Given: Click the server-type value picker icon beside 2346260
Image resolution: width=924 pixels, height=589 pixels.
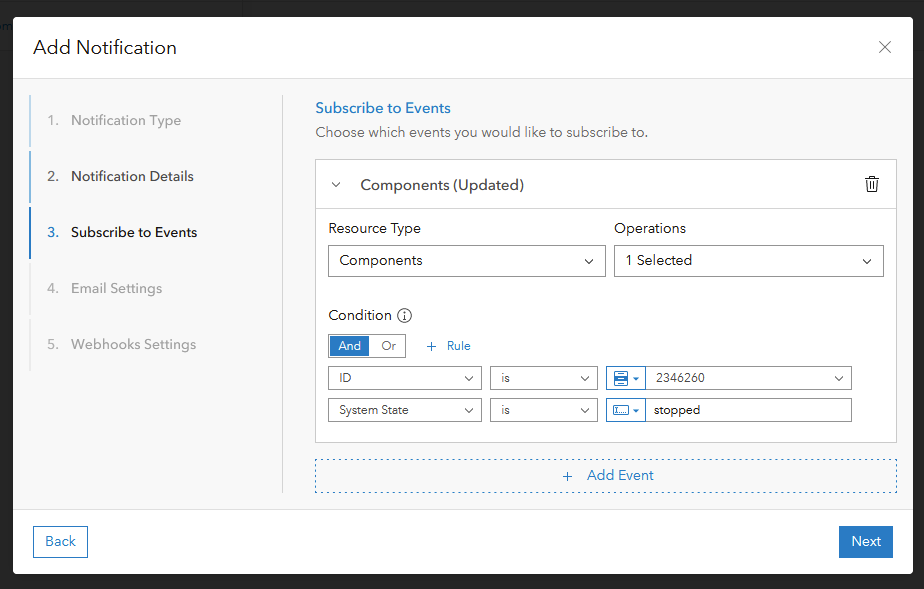Looking at the screenshot, I should (620, 378).
